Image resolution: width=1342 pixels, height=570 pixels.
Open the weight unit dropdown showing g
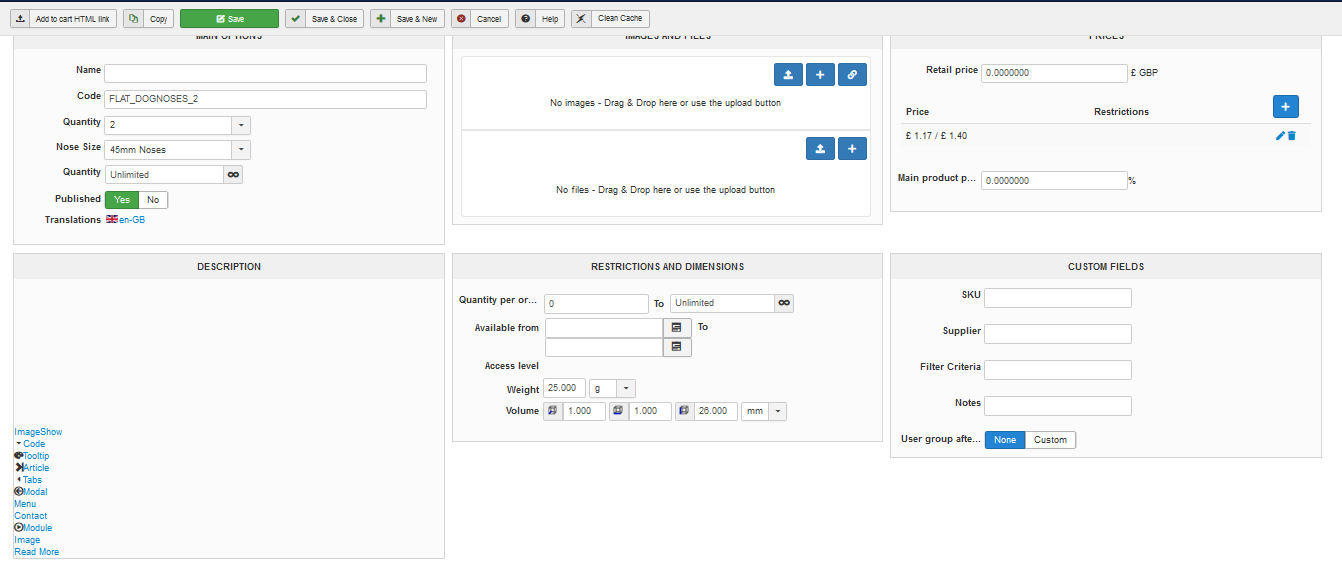(x=612, y=388)
